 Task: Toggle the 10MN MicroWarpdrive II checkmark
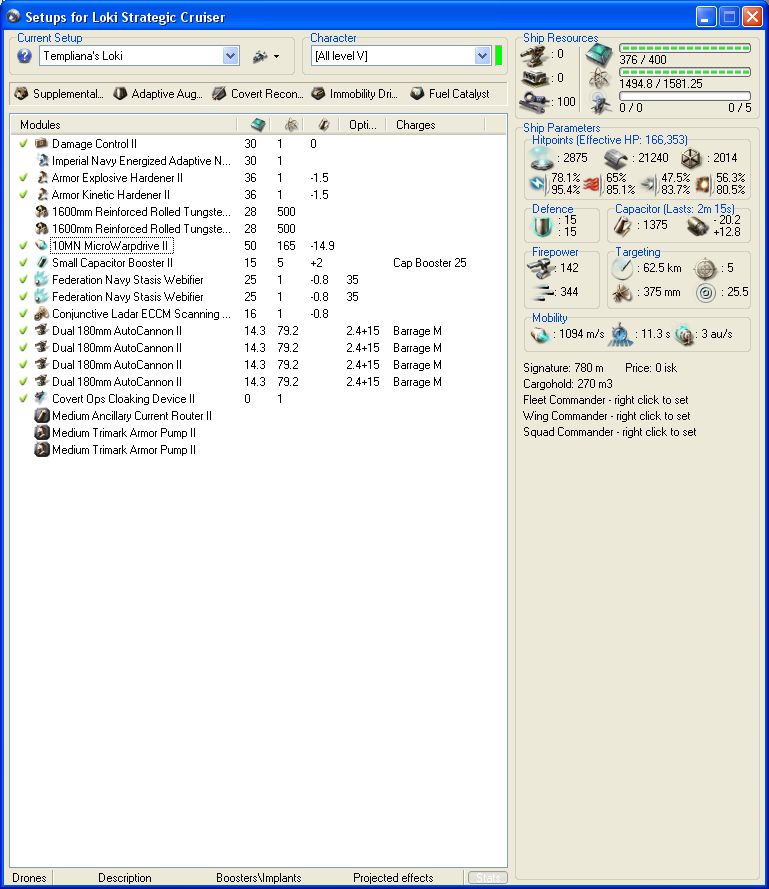tap(23, 245)
